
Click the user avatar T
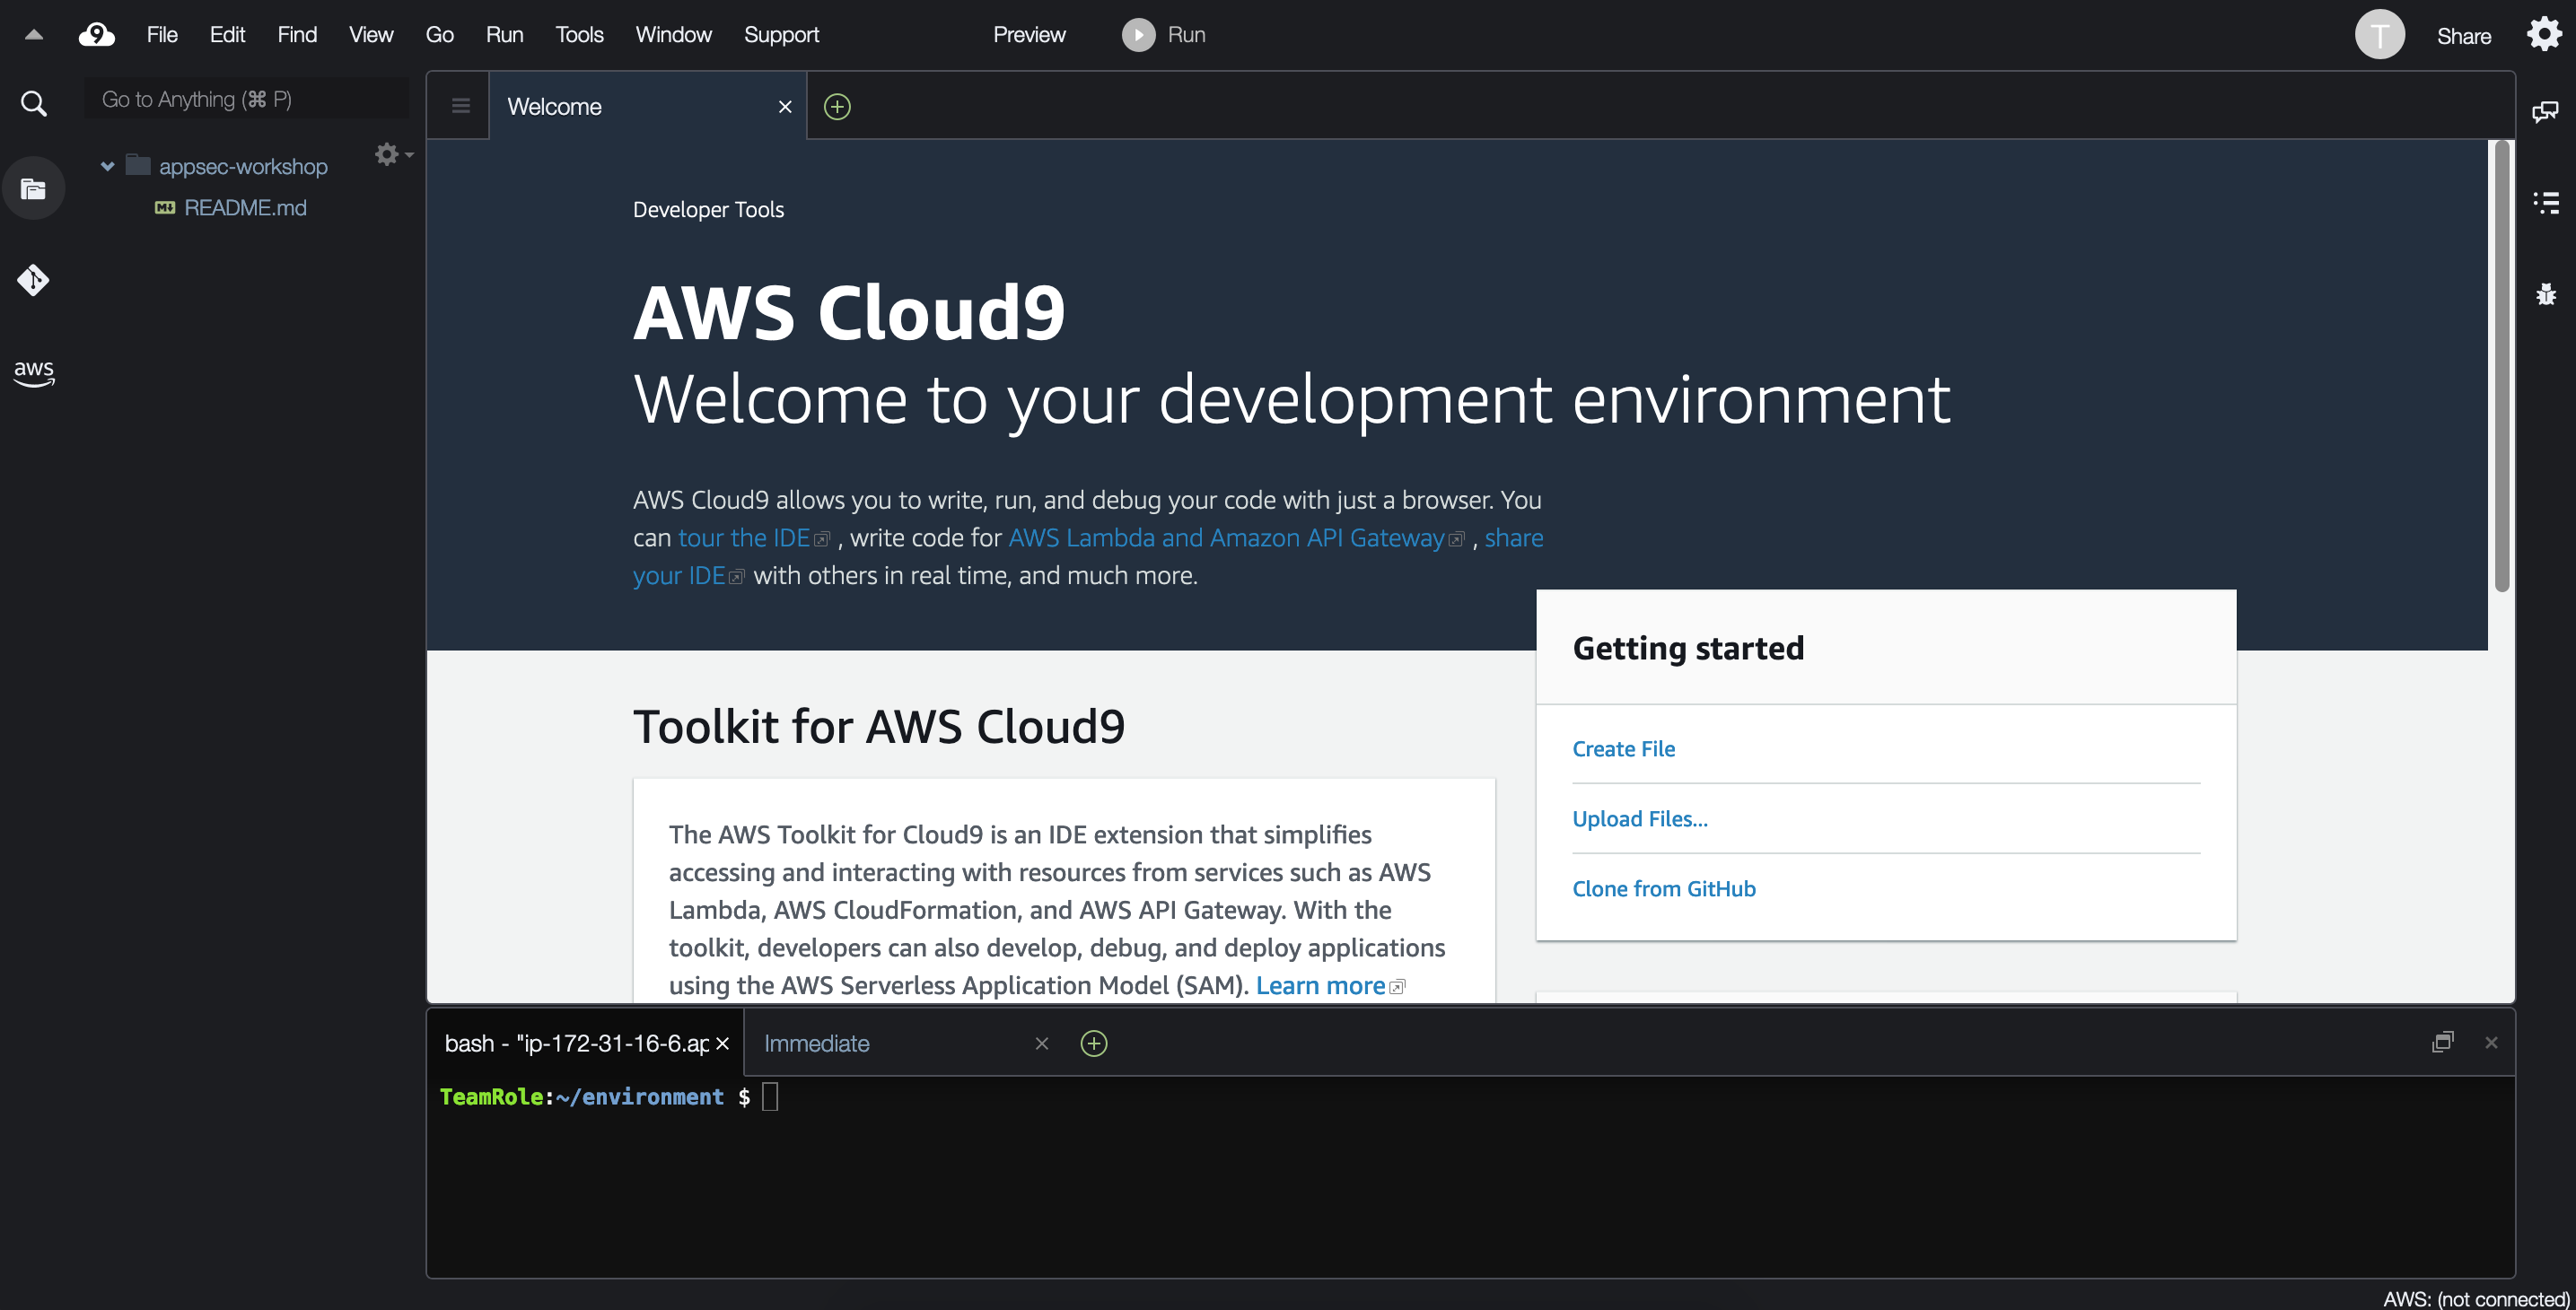[2379, 35]
